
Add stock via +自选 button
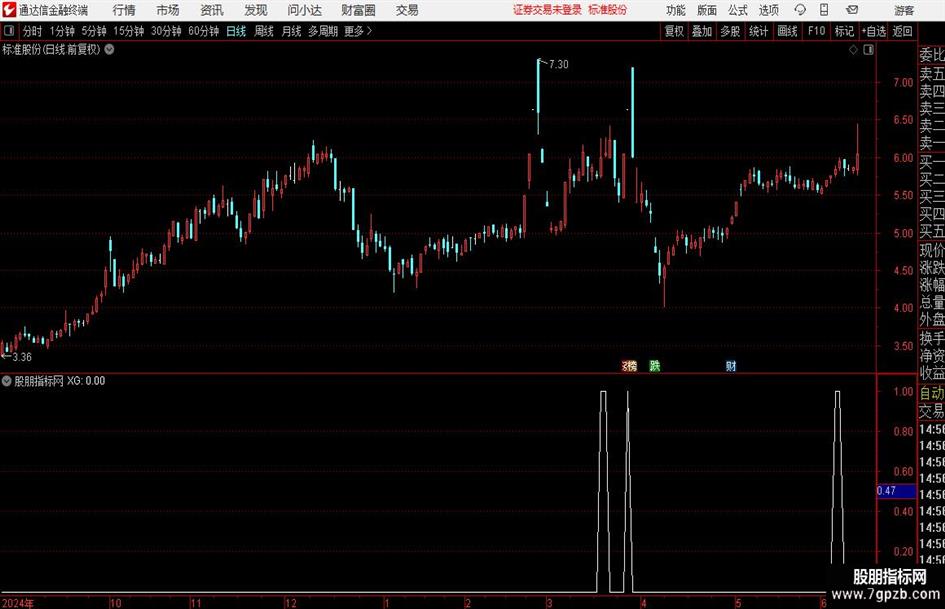click(873, 31)
